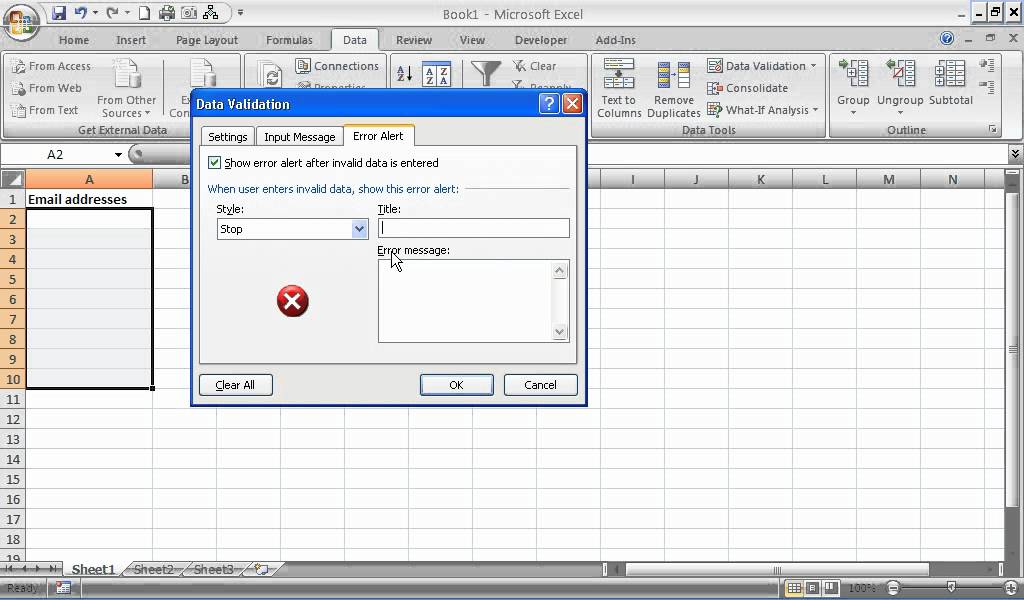1024x600 pixels.
Task: Import data From Access
Action: pyautogui.click(x=51, y=66)
